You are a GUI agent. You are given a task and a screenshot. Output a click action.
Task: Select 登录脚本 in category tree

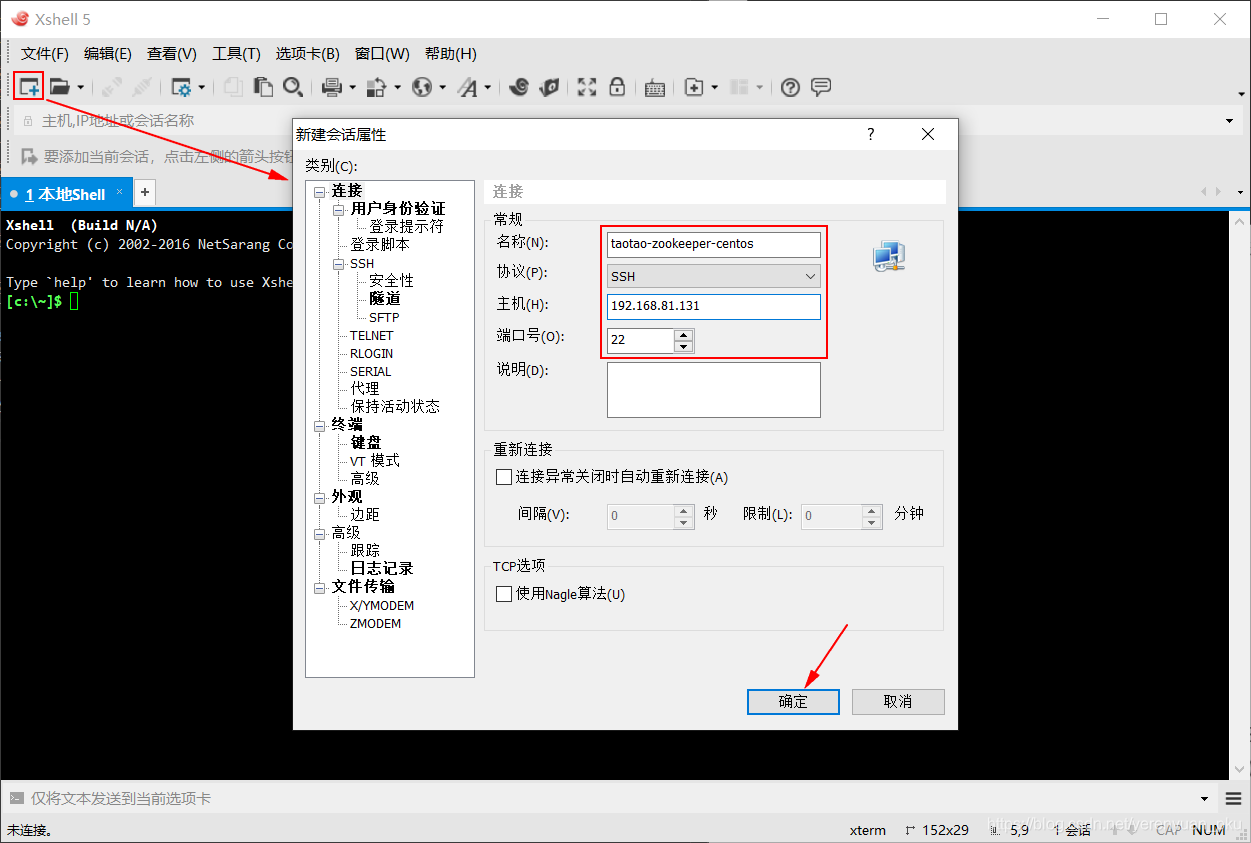[x=380, y=245]
